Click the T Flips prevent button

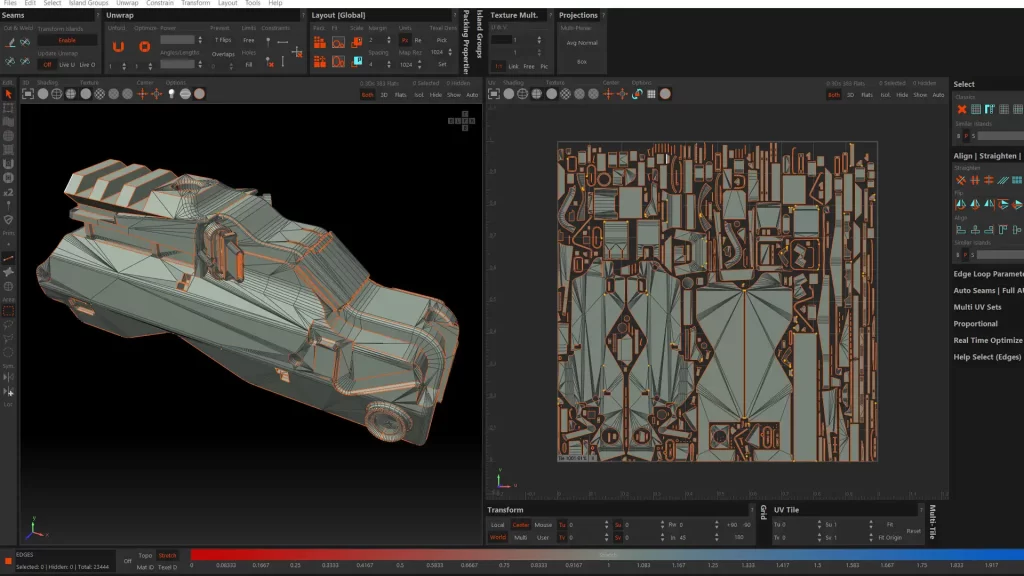click(223, 40)
